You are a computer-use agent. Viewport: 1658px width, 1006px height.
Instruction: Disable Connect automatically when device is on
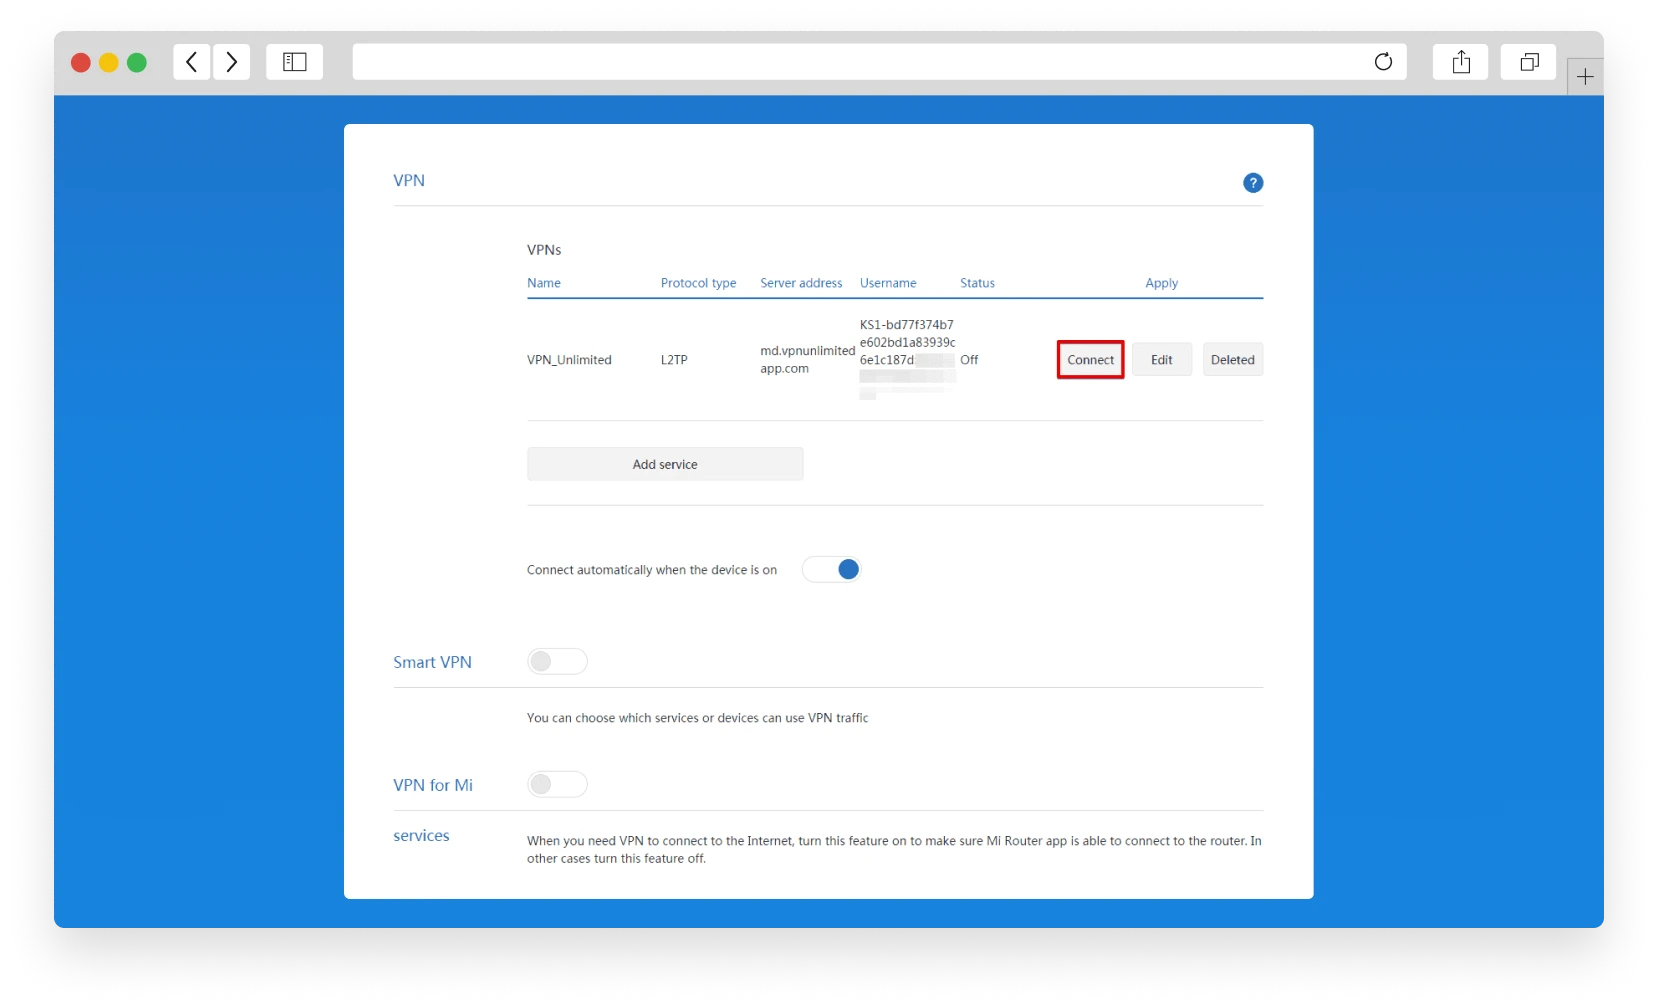(832, 570)
